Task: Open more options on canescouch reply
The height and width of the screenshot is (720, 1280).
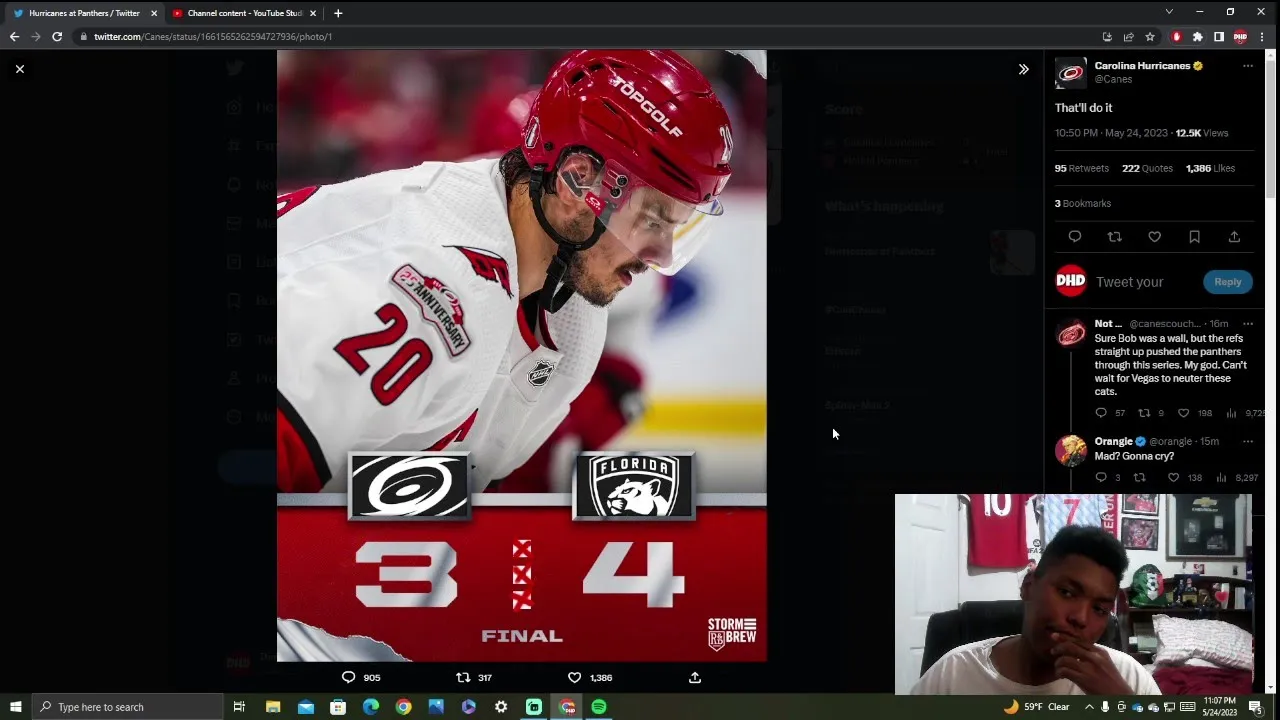Action: coord(1247,324)
